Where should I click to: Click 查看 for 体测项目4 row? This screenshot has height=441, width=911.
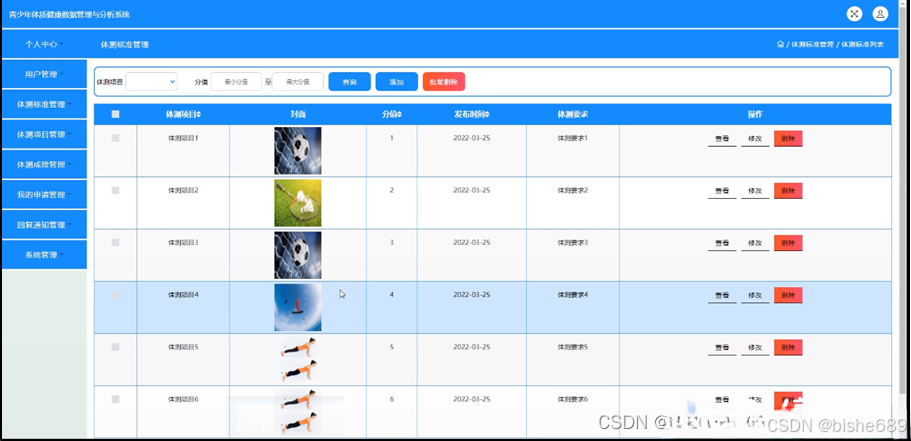[x=722, y=296]
